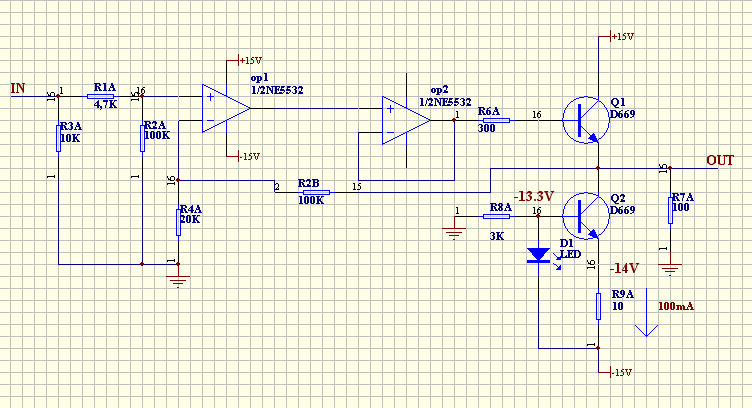Click the 20K value beside R4A
Viewport: 752px width, 408px height.
tap(190, 219)
